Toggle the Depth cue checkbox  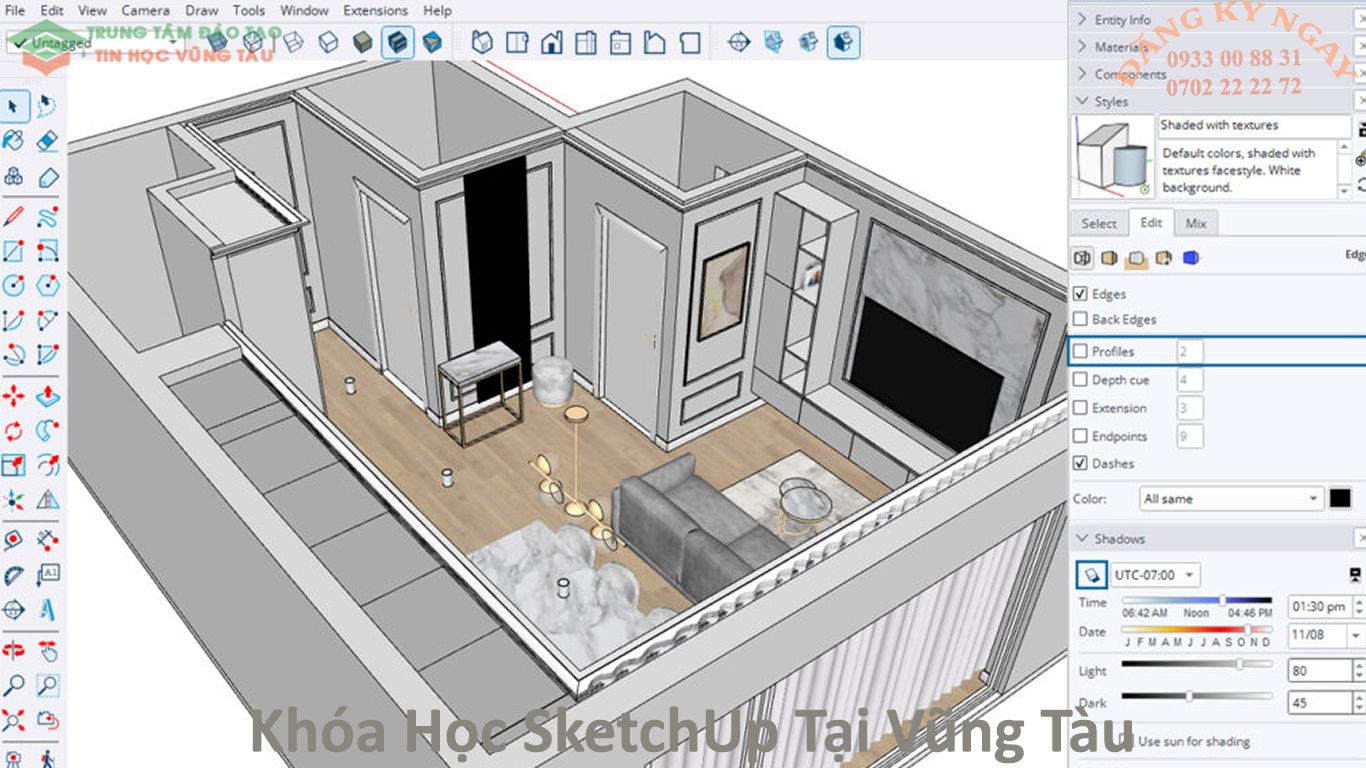click(1080, 380)
